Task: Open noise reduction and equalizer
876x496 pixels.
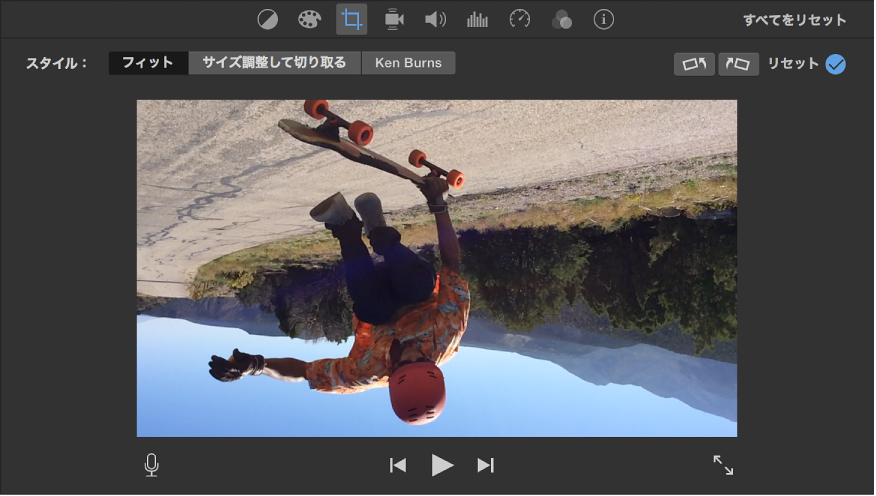Action: click(x=477, y=19)
